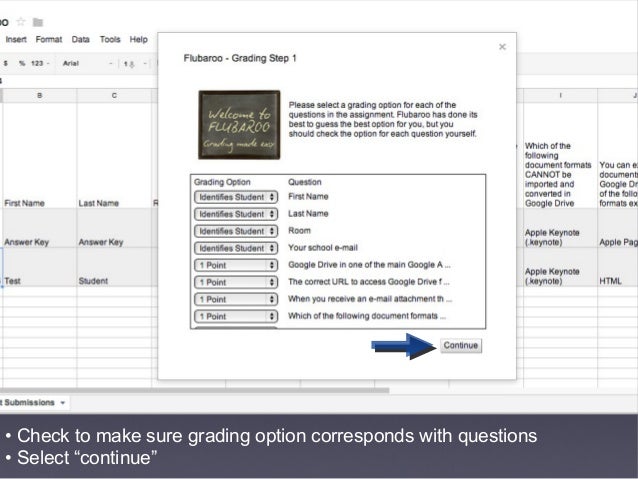The height and width of the screenshot is (479, 638).
Task: Click the percent format button
Action: pos(22,63)
